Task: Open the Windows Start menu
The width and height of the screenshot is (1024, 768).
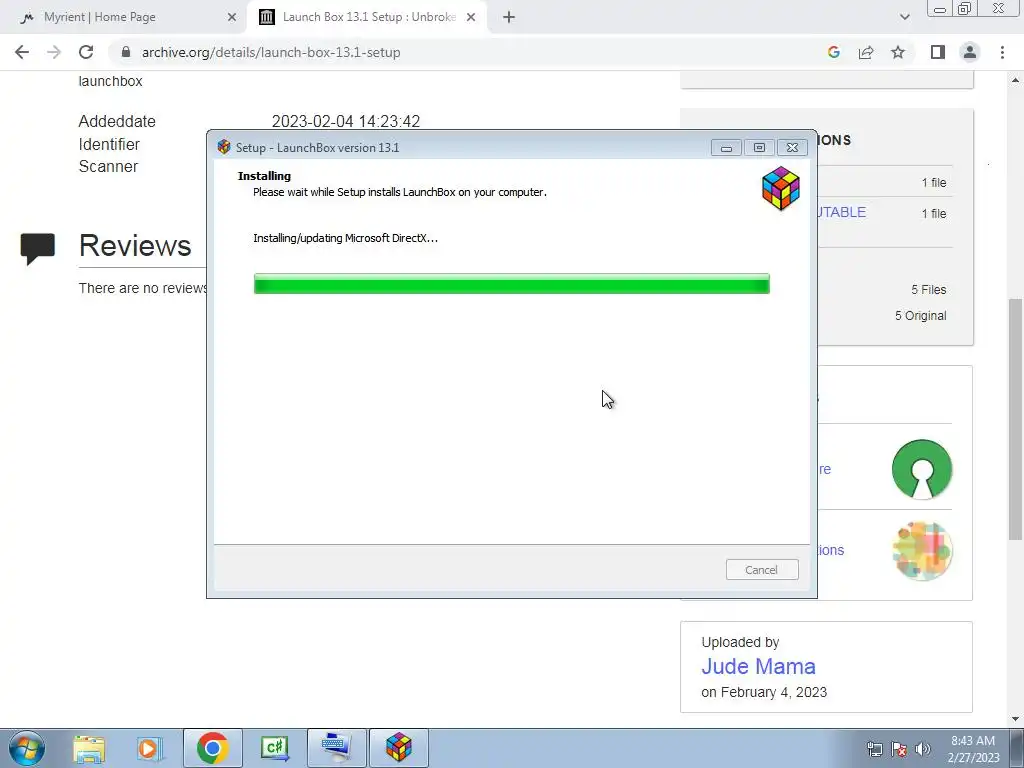Action: 27,748
